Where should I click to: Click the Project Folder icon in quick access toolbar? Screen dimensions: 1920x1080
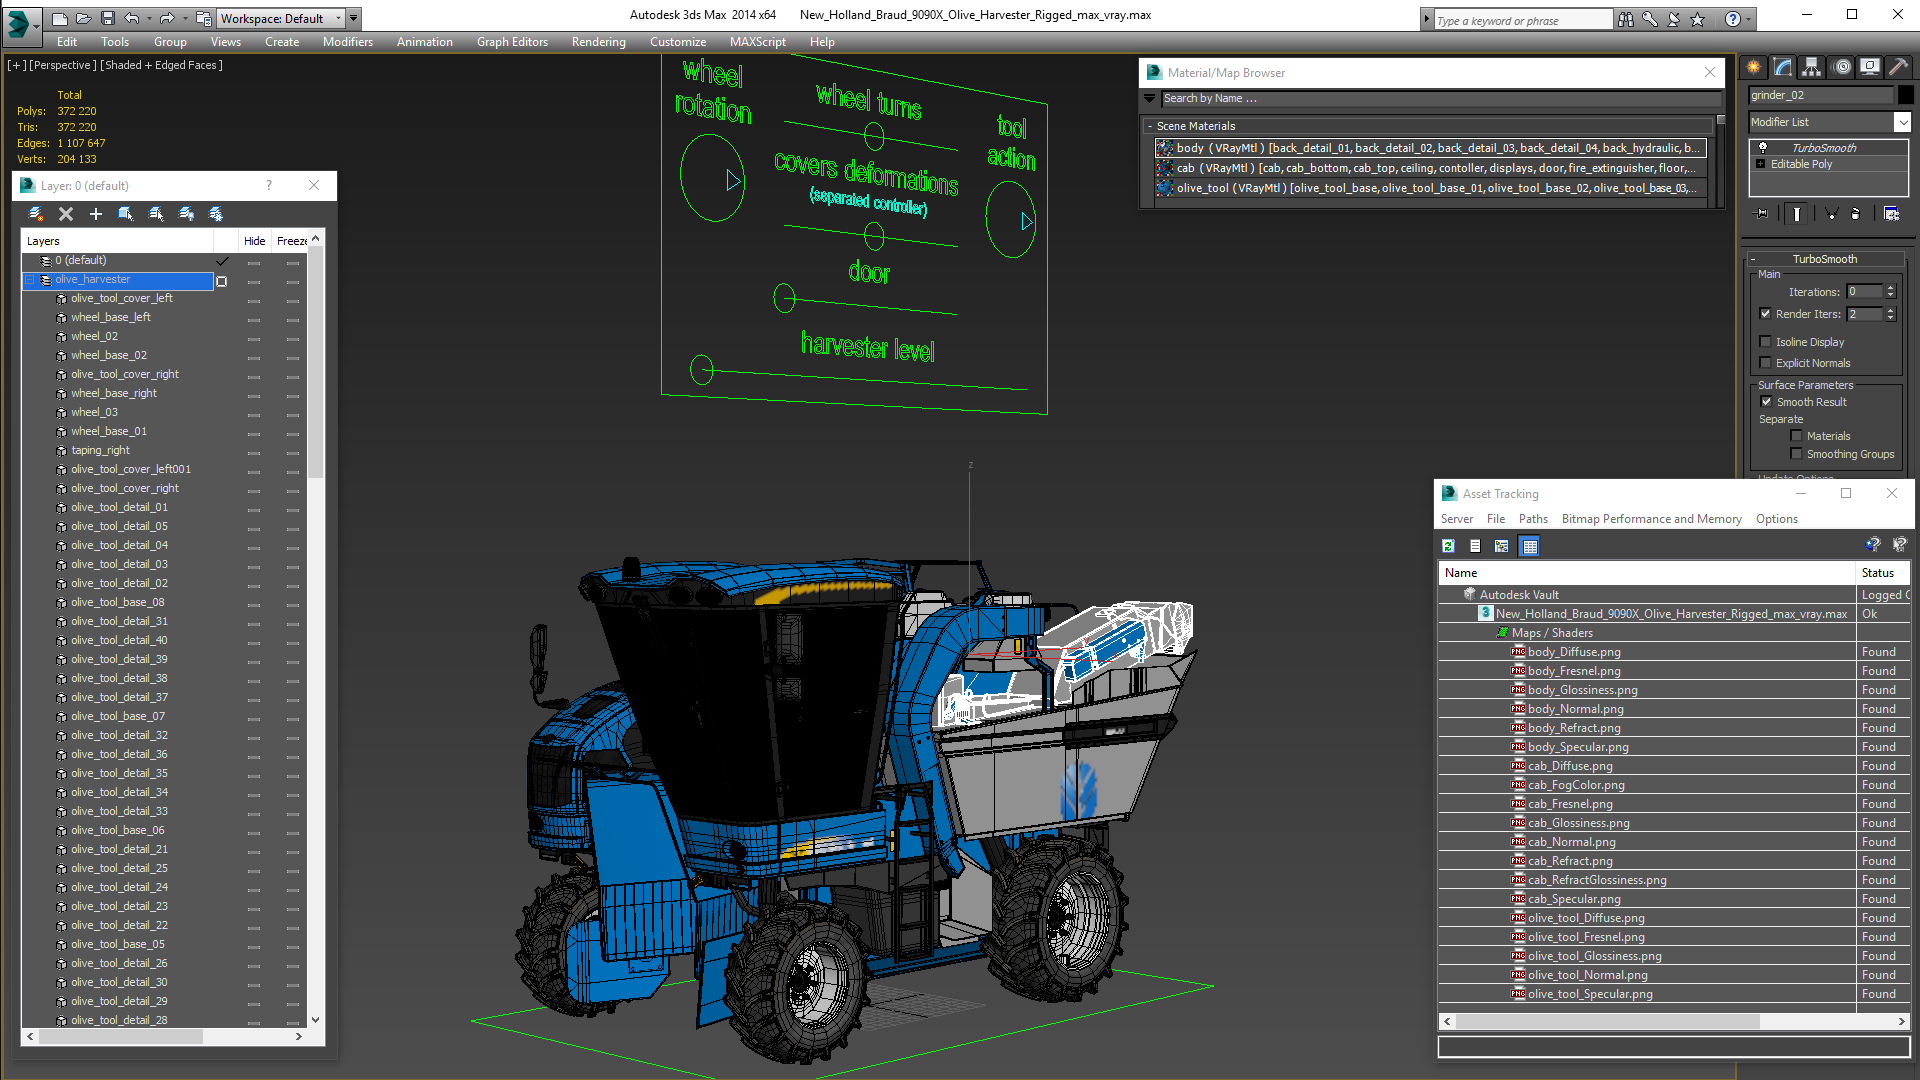point(203,18)
